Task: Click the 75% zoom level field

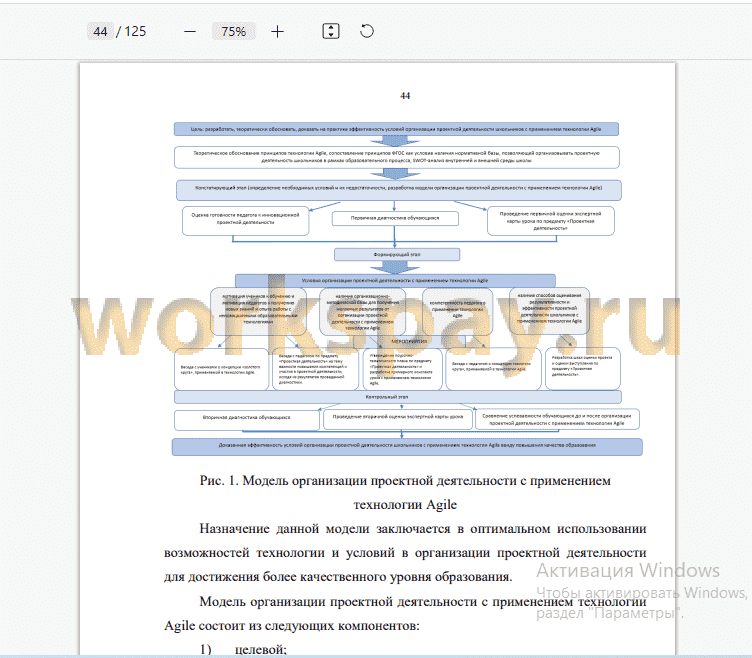Action: pyautogui.click(x=234, y=32)
